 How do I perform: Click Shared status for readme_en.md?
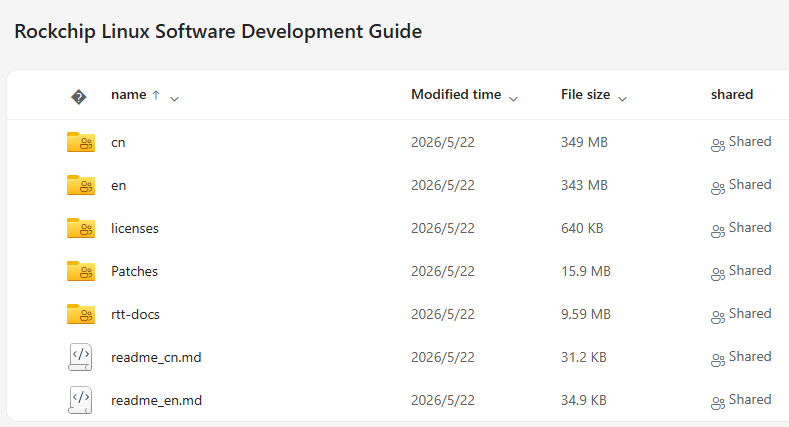[750, 400]
